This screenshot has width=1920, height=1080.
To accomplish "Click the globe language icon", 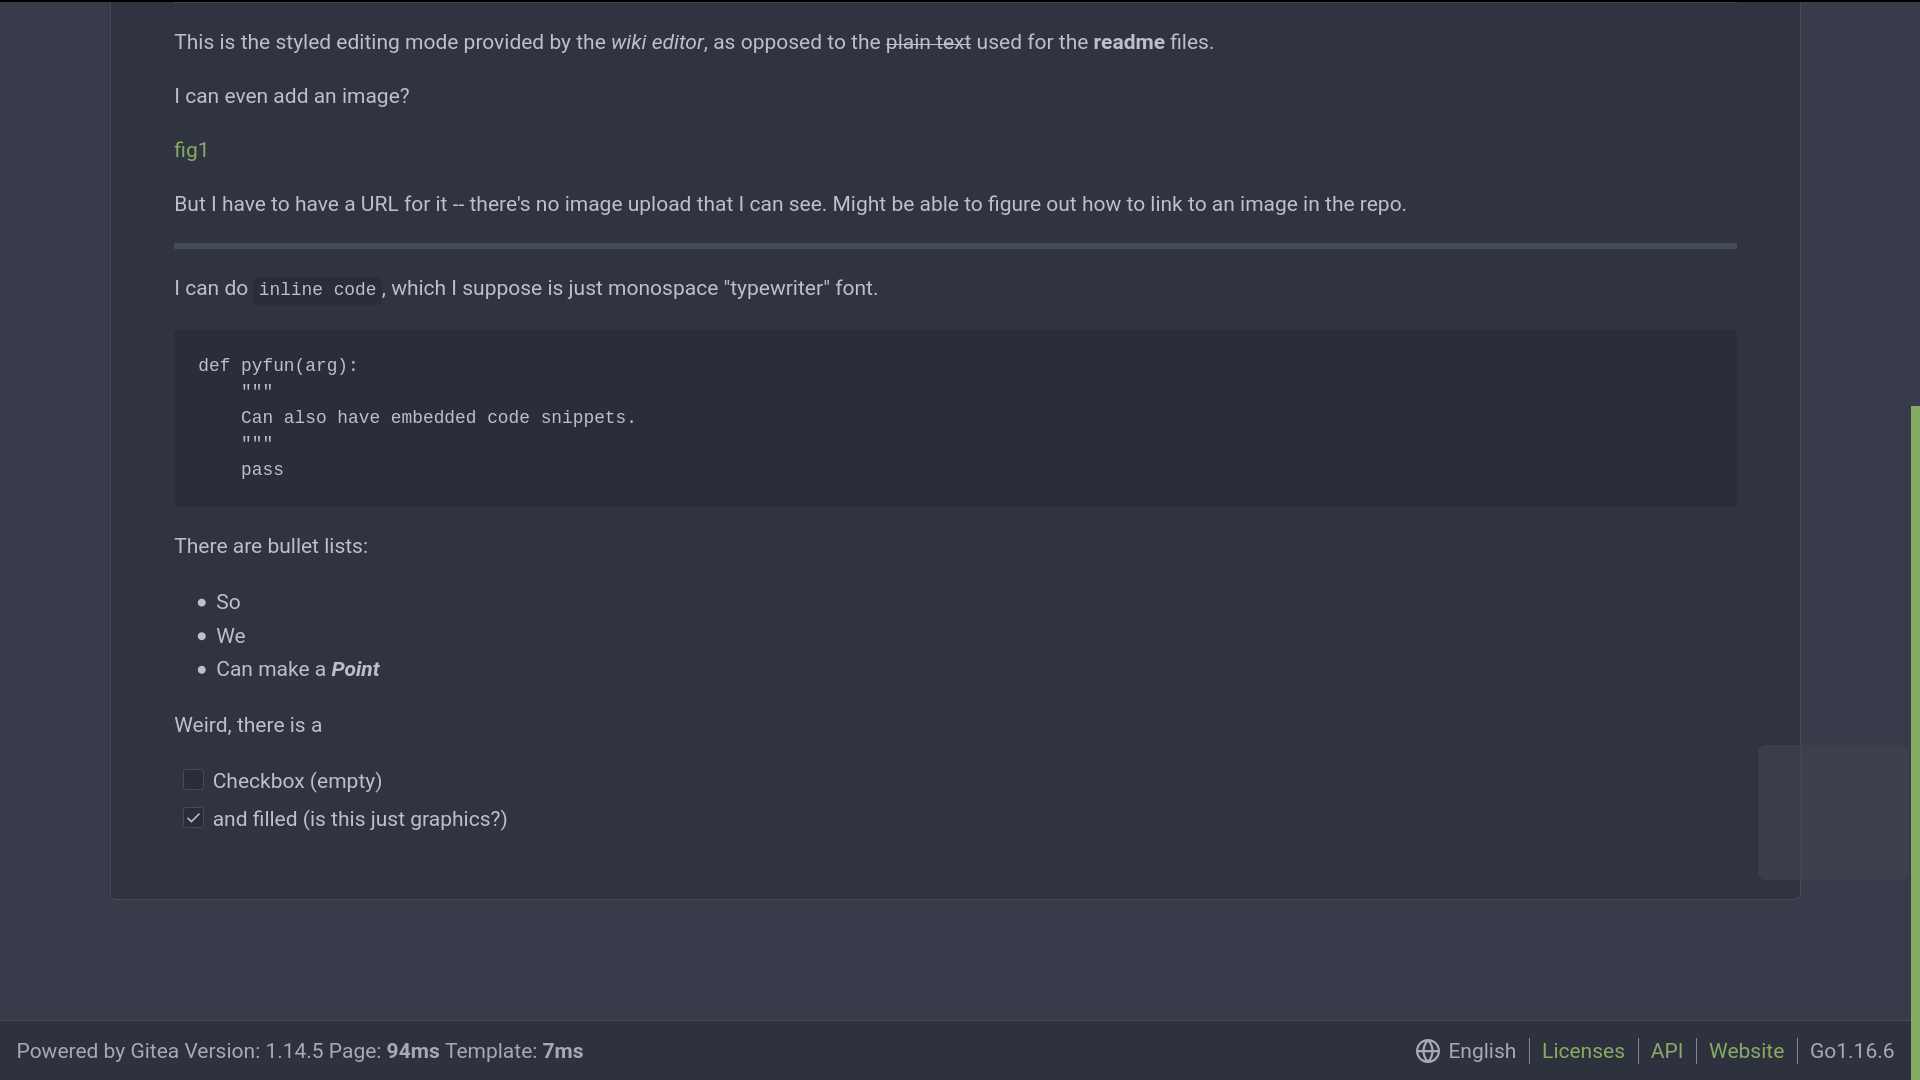I will (1427, 1051).
